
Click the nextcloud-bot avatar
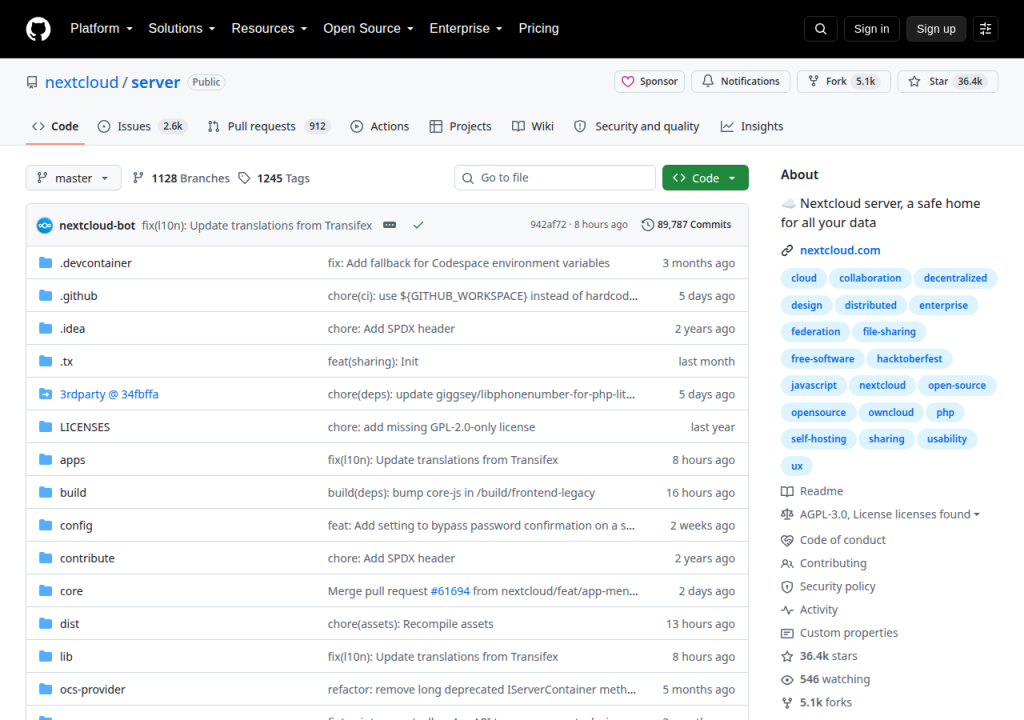click(x=44, y=225)
